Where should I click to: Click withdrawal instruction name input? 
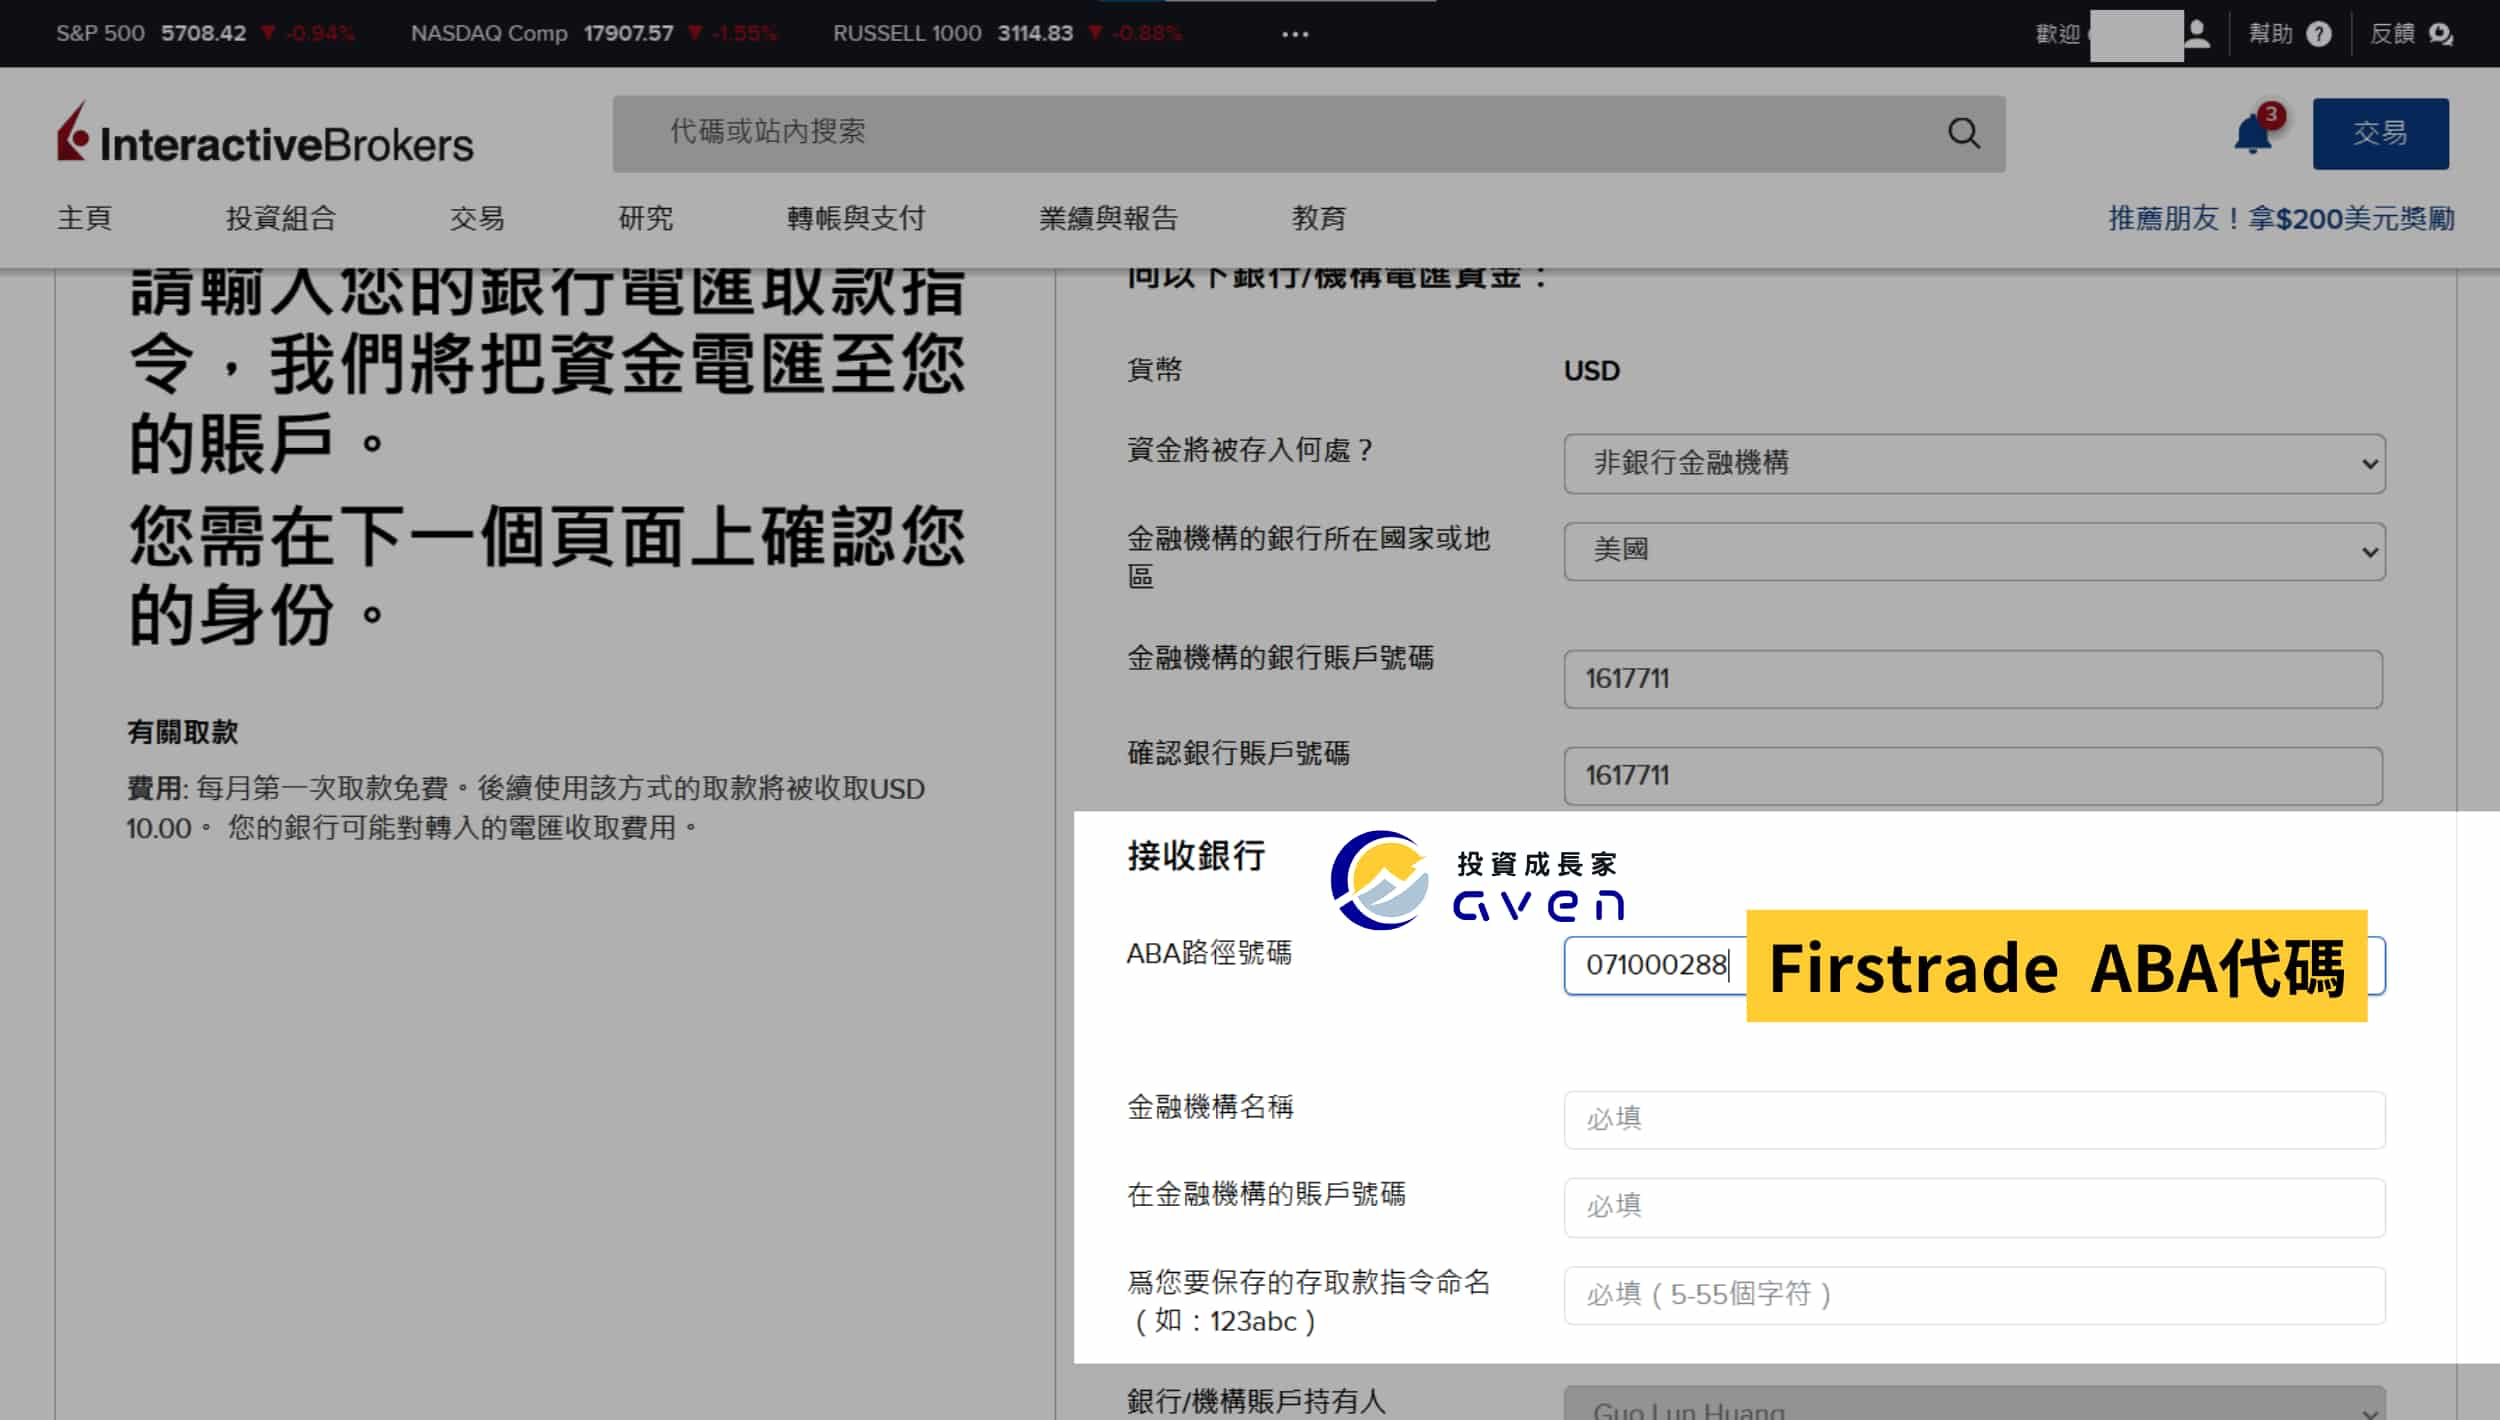point(1974,1295)
